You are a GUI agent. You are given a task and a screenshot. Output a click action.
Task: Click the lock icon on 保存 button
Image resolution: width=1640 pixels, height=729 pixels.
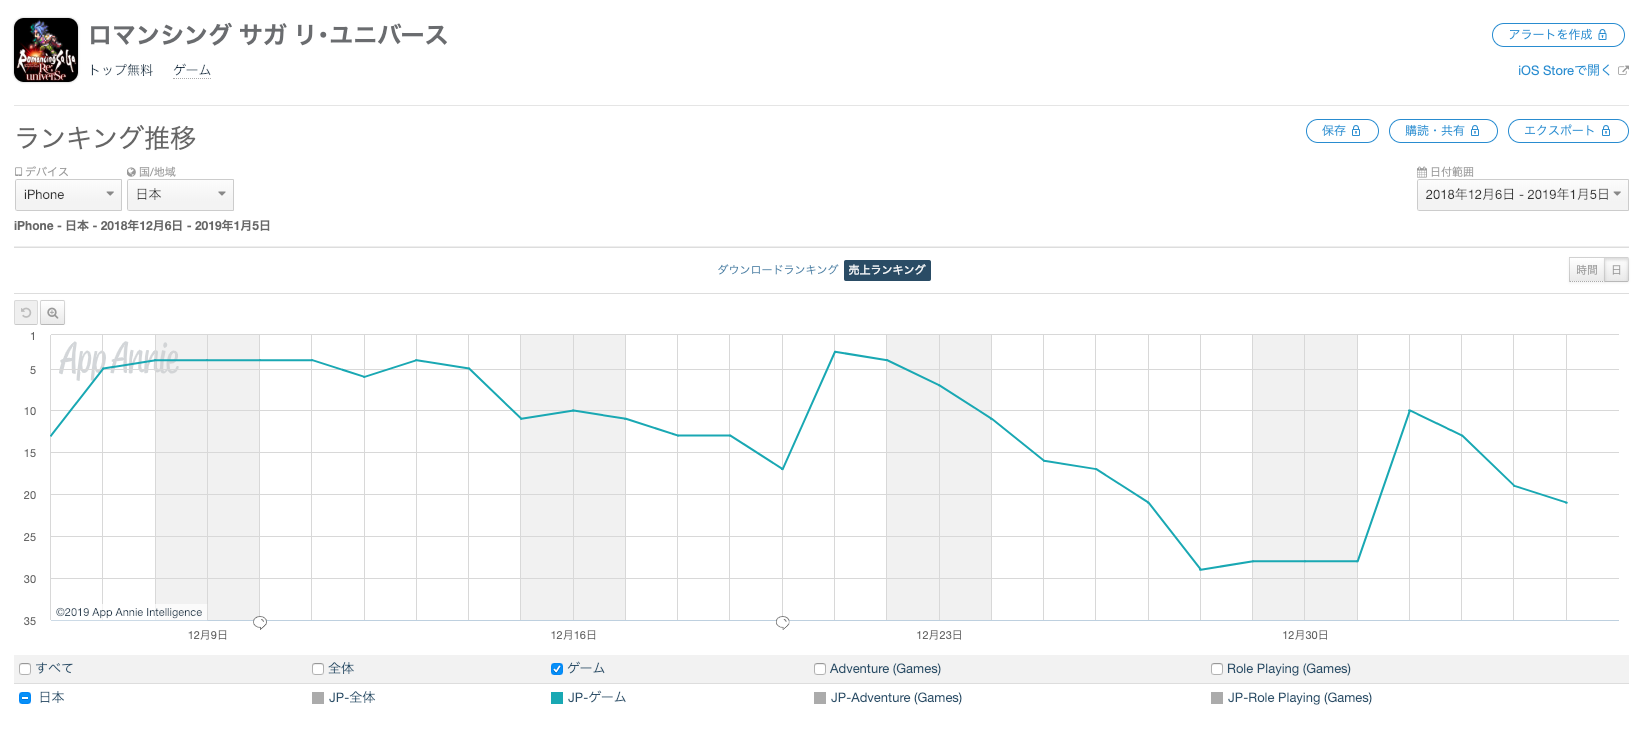coord(1356,131)
